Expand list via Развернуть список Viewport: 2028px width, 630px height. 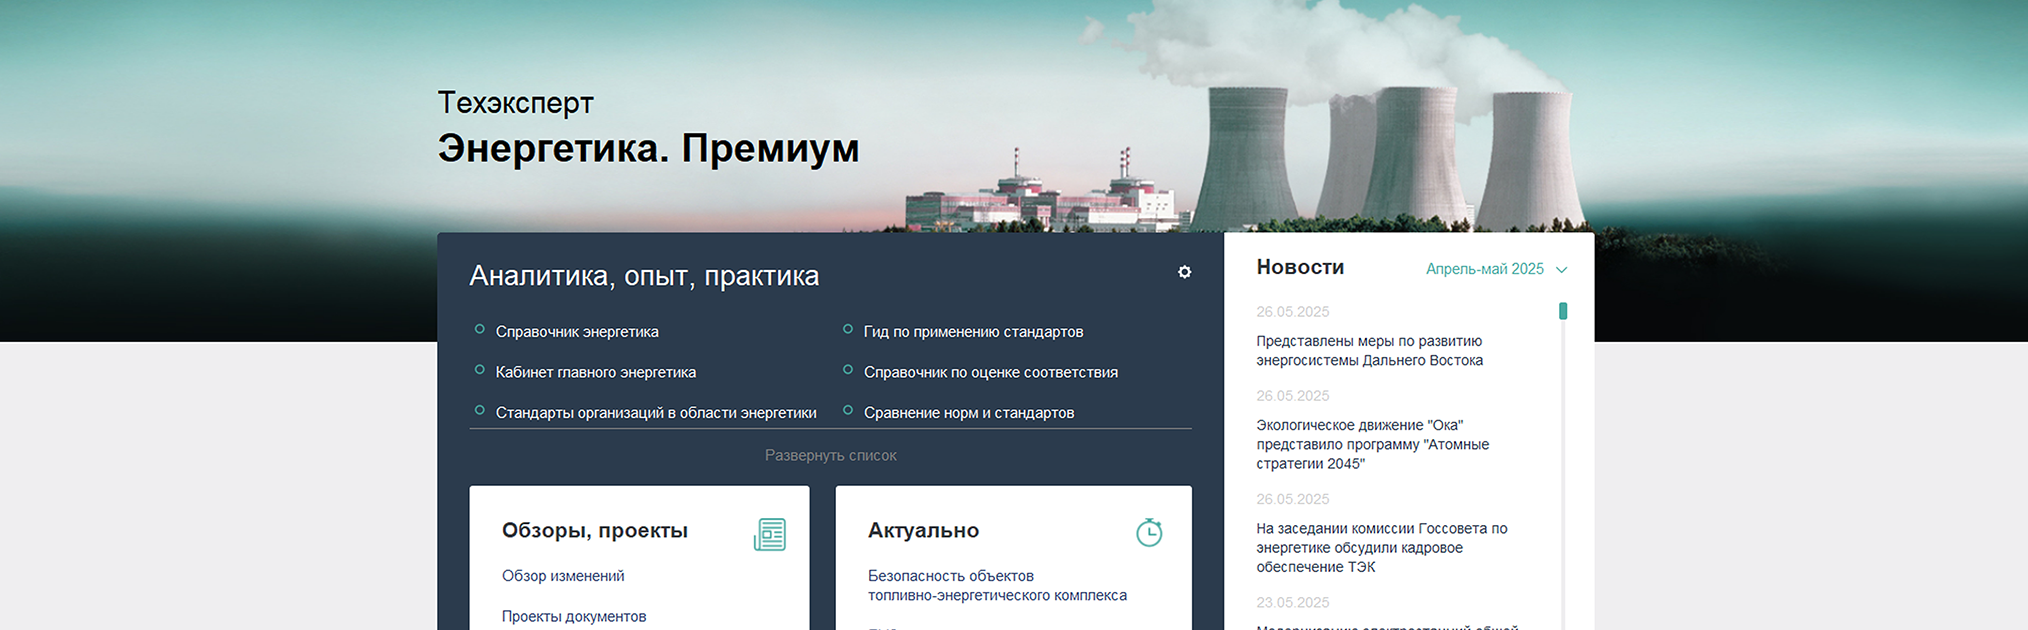830,455
